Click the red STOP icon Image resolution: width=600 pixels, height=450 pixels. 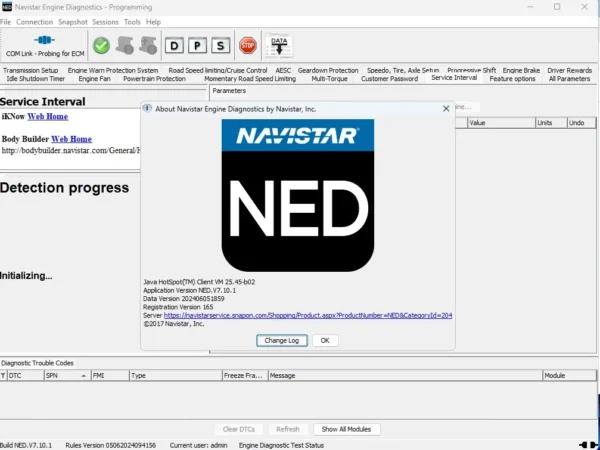(x=248, y=46)
